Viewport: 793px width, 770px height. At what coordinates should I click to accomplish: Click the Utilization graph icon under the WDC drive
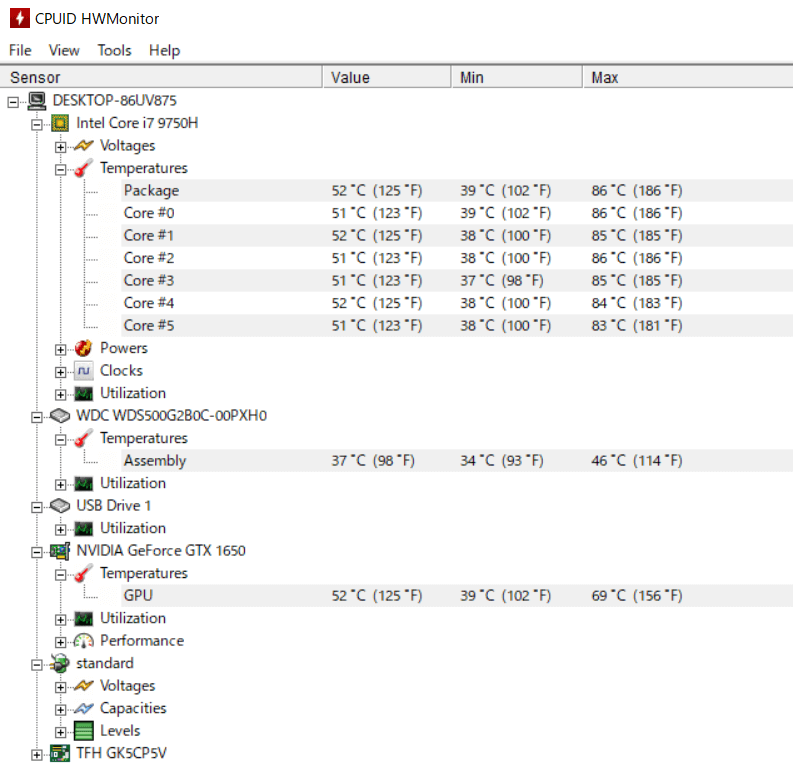[83, 483]
